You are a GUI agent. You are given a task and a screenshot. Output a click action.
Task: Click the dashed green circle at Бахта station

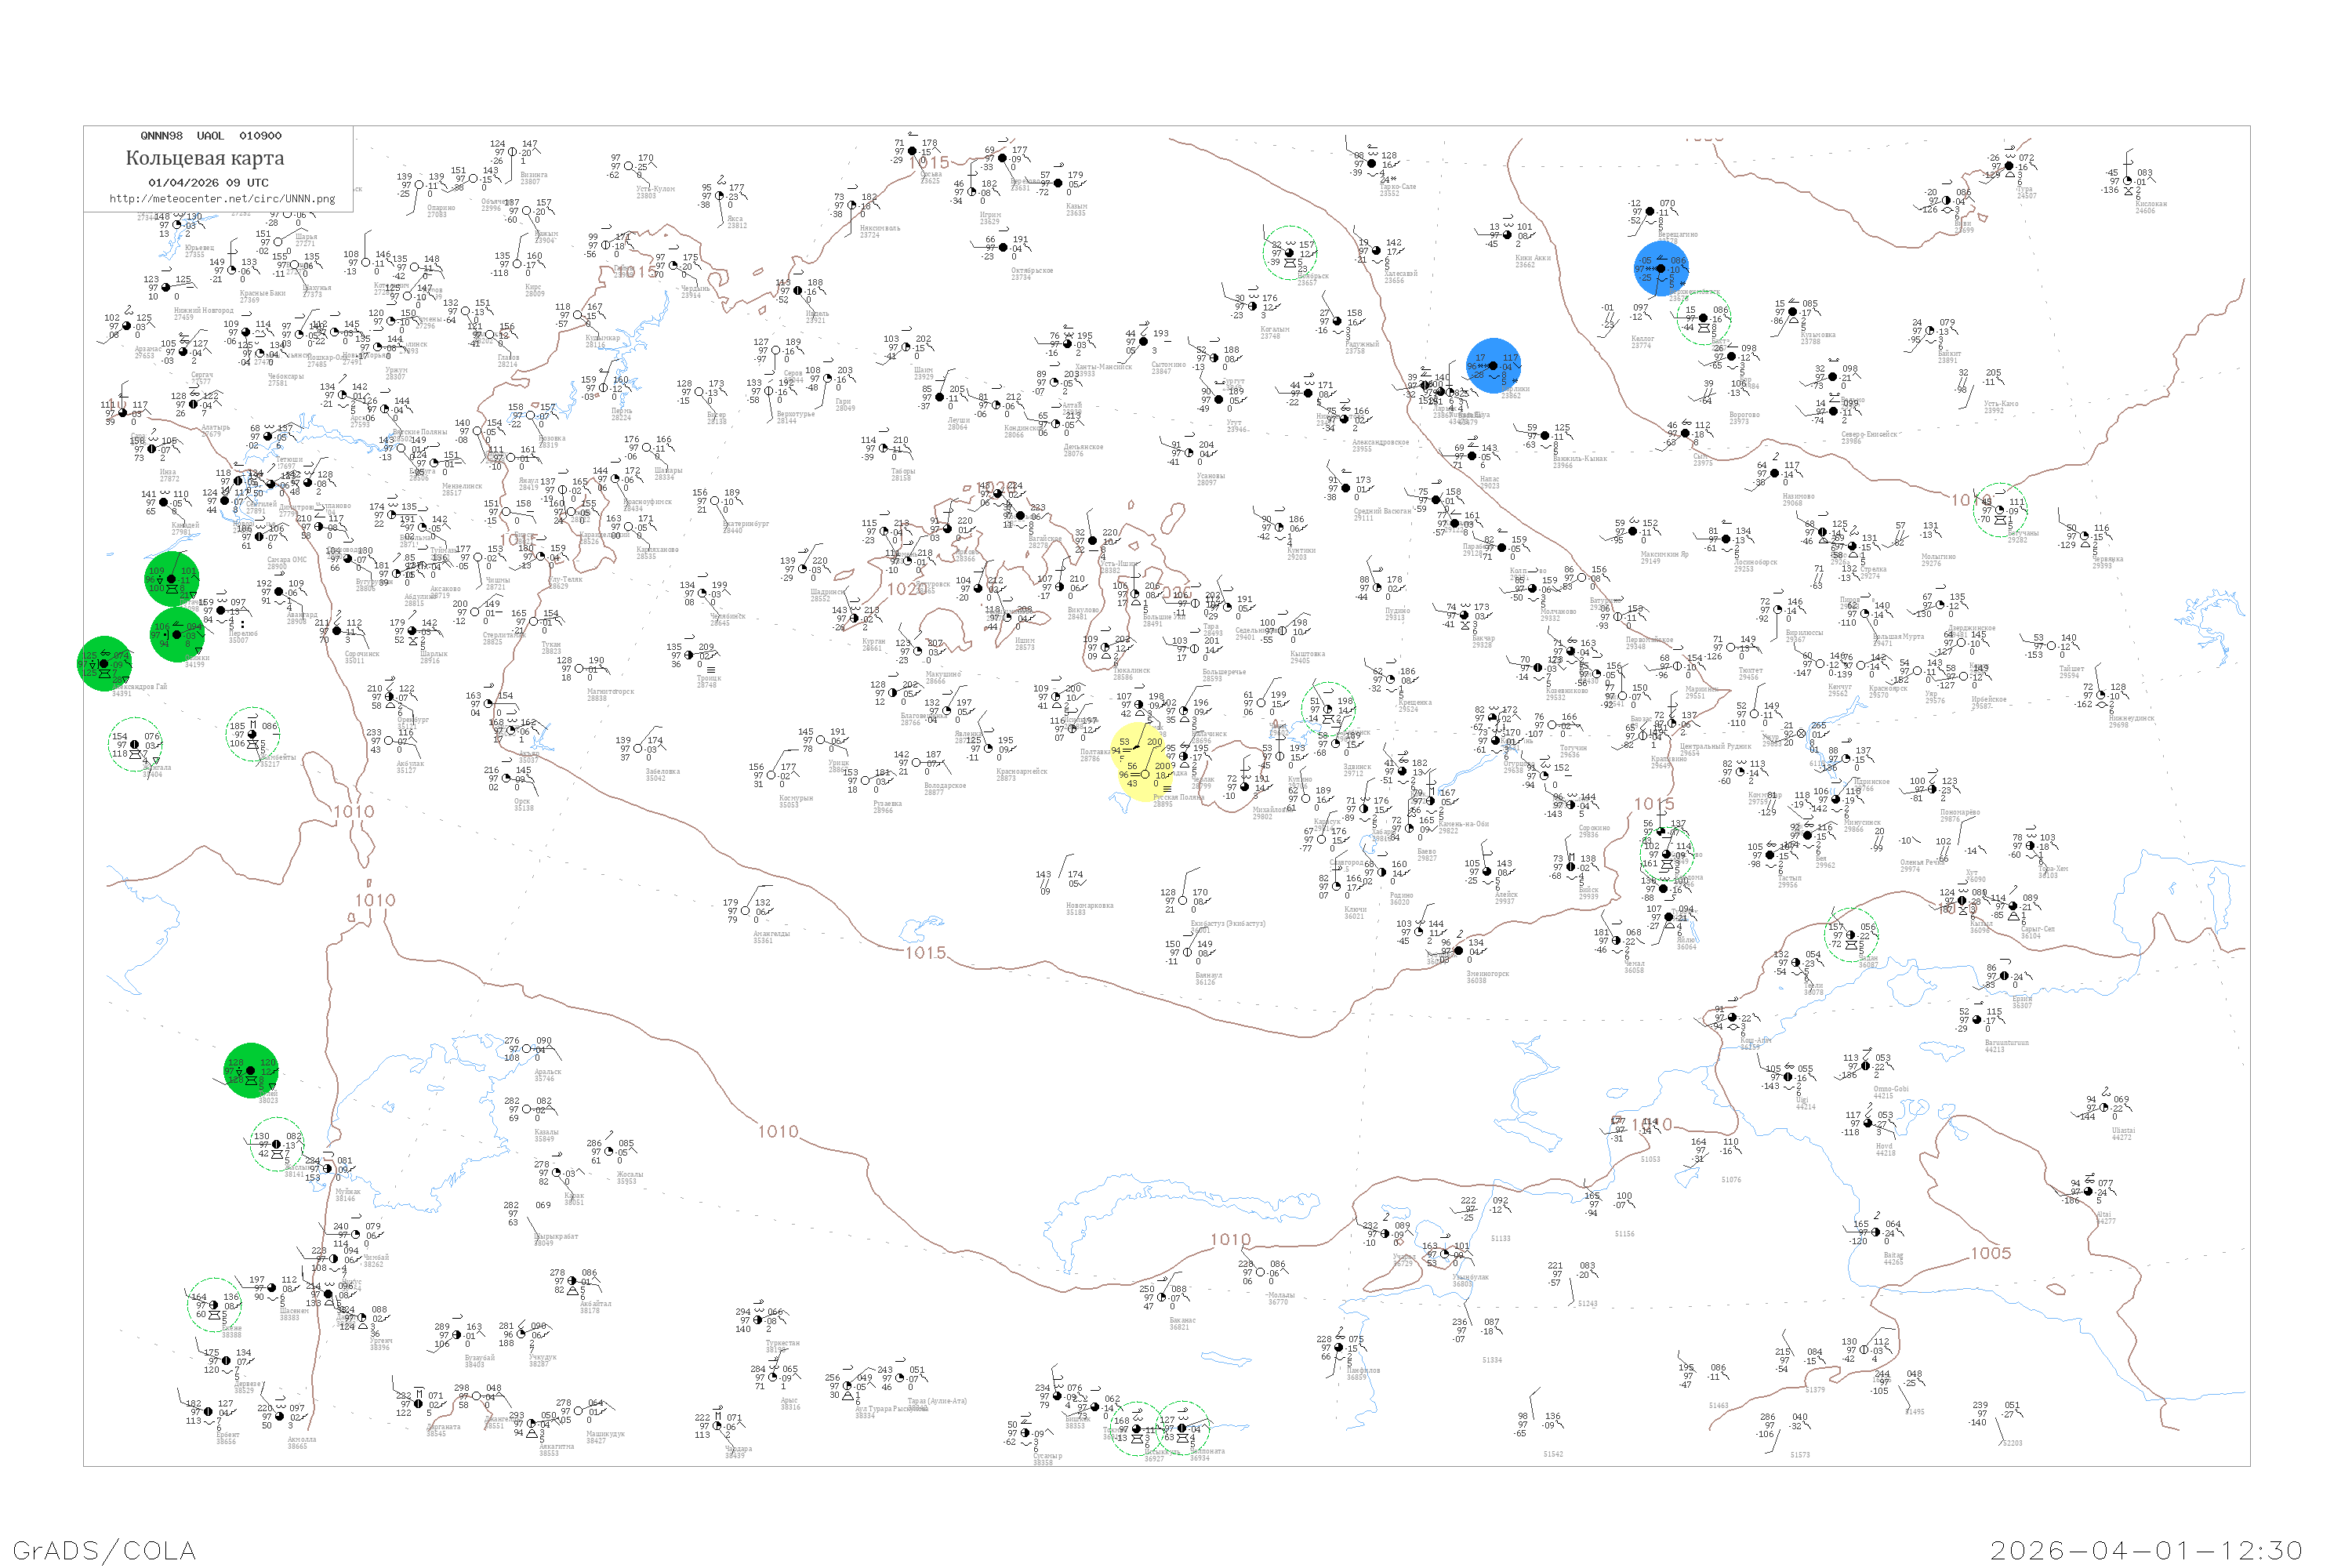tap(1703, 318)
